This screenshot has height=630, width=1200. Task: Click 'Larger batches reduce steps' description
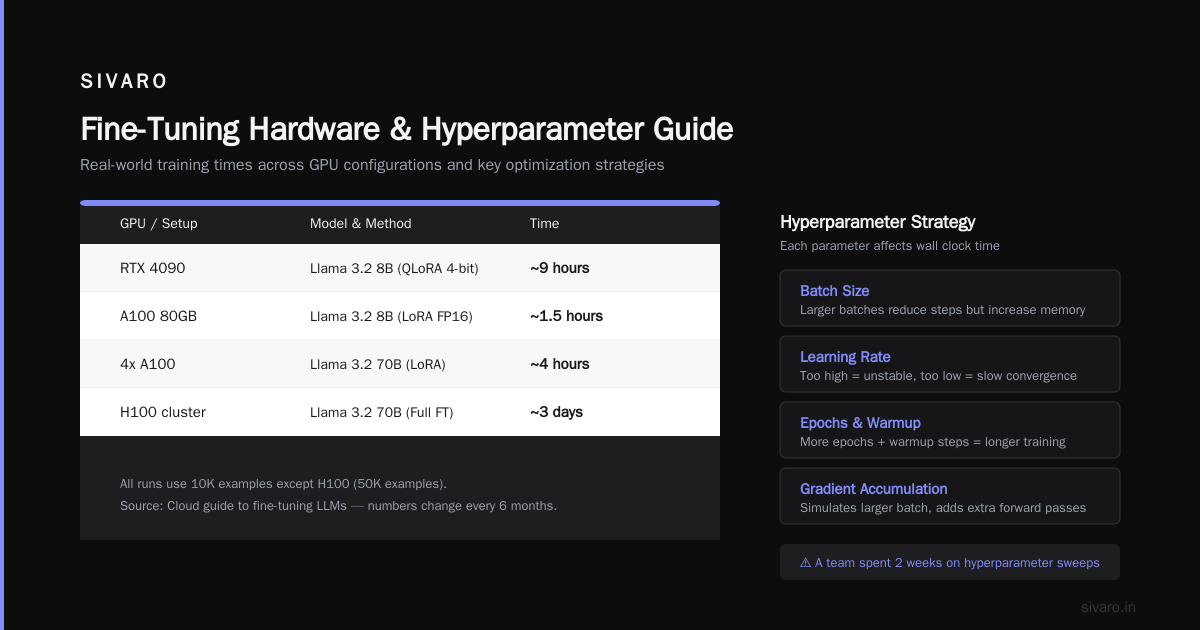click(x=943, y=310)
